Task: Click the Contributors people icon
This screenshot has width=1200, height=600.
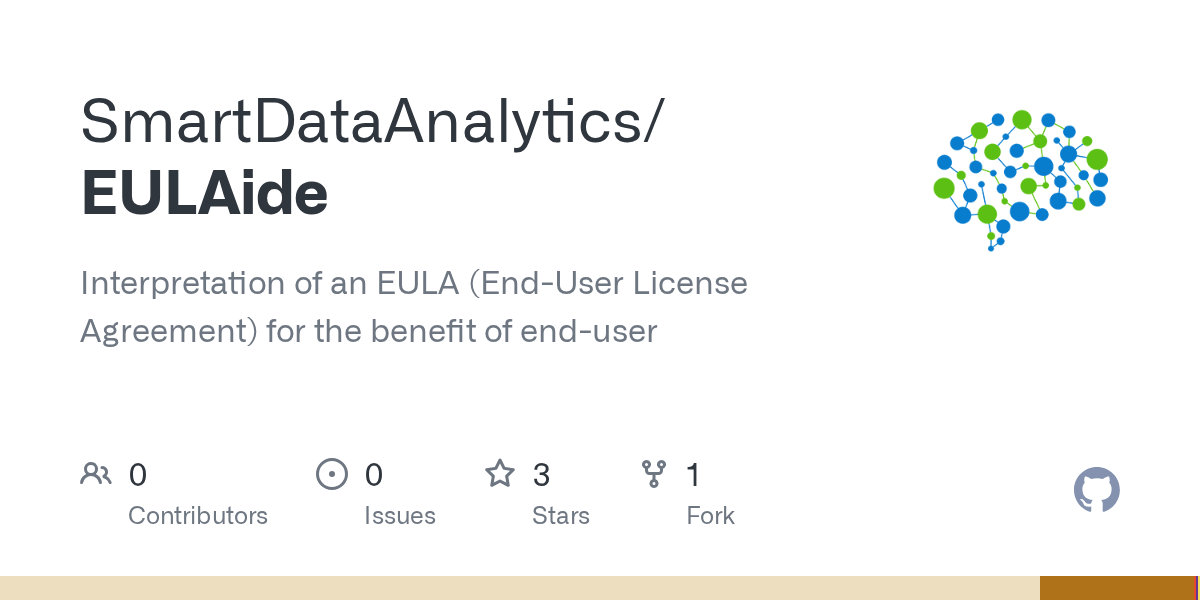Action: click(x=96, y=474)
